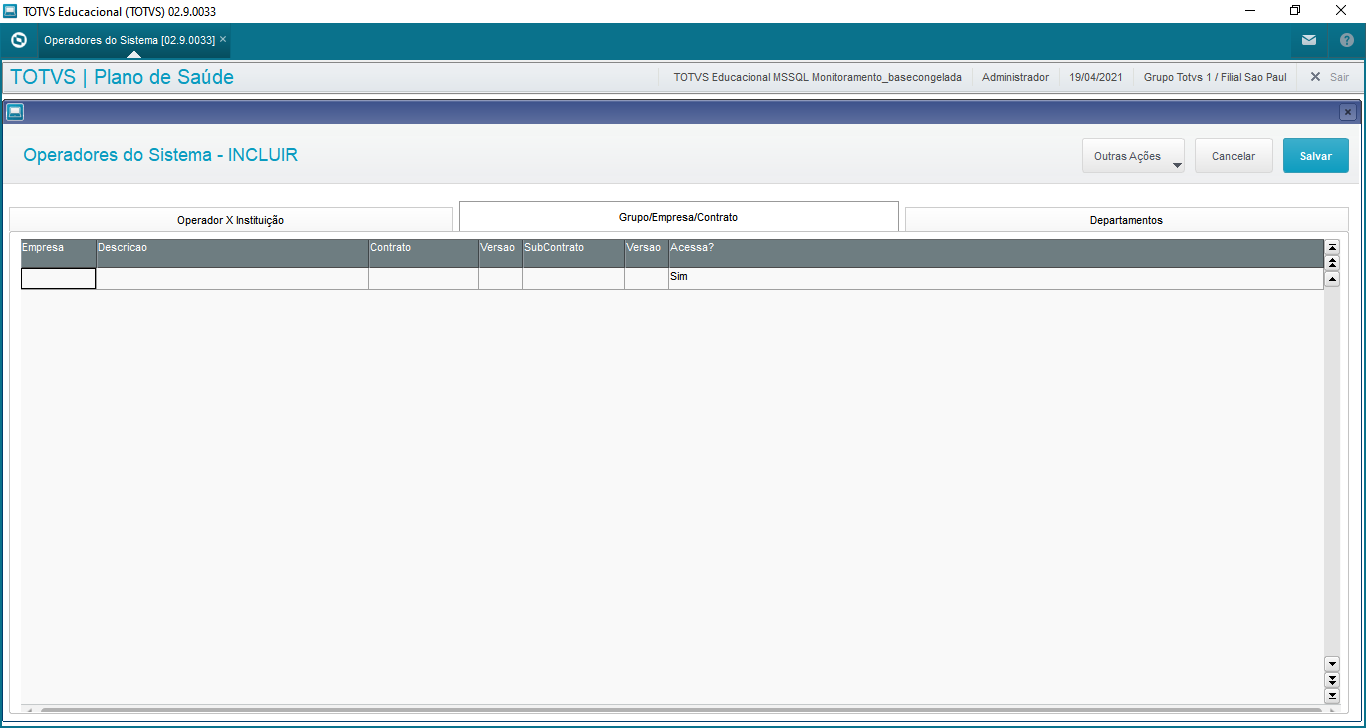The height and width of the screenshot is (728, 1366).
Task: Click the Descricao column header
Action: pyautogui.click(x=232, y=253)
